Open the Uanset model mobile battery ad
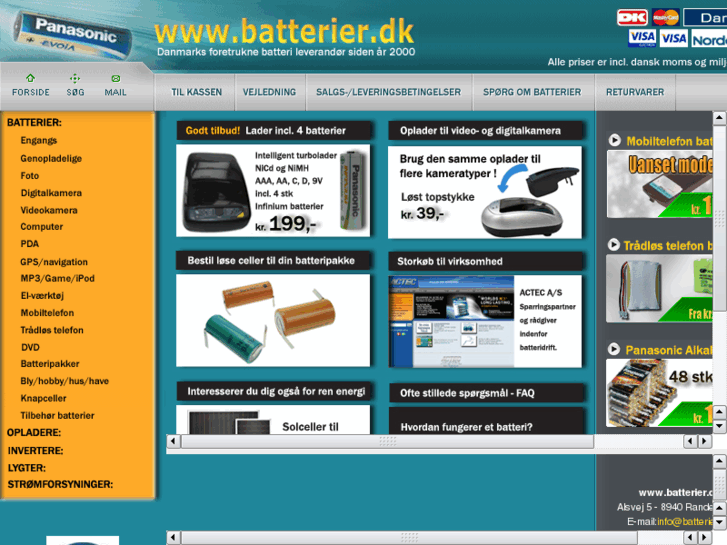This screenshot has width=727, height=545. (x=659, y=184)
